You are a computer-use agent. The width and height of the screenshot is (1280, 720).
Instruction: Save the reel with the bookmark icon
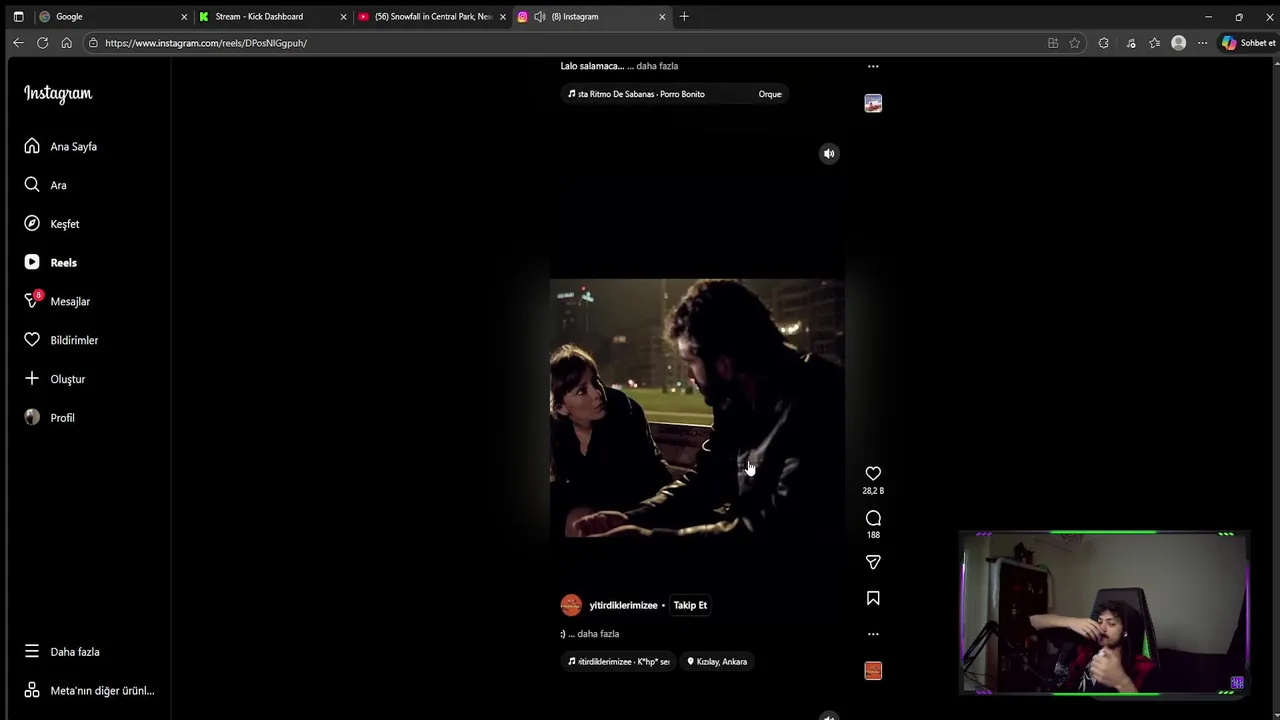point(873,598)
